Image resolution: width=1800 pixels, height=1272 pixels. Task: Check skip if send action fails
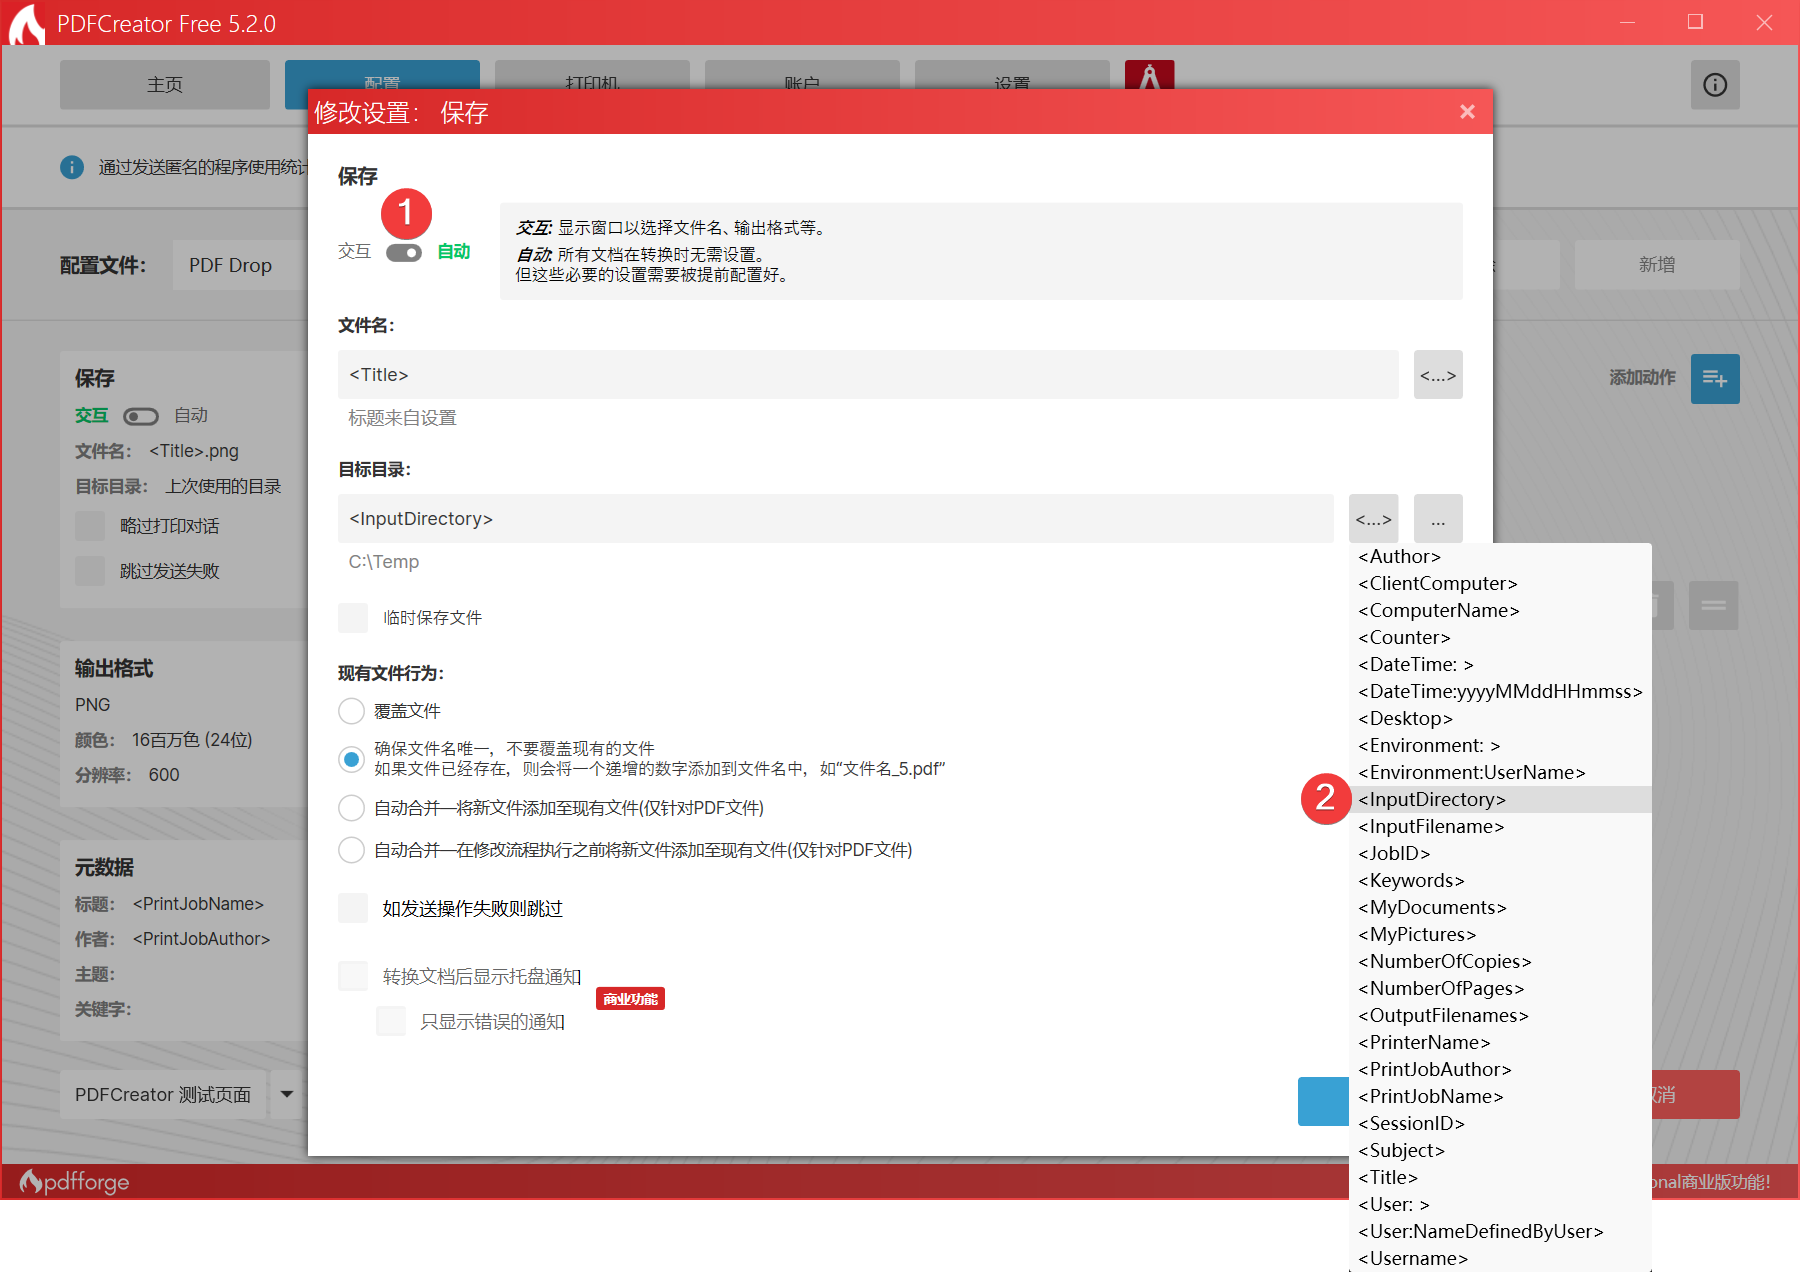coord(353,908)
